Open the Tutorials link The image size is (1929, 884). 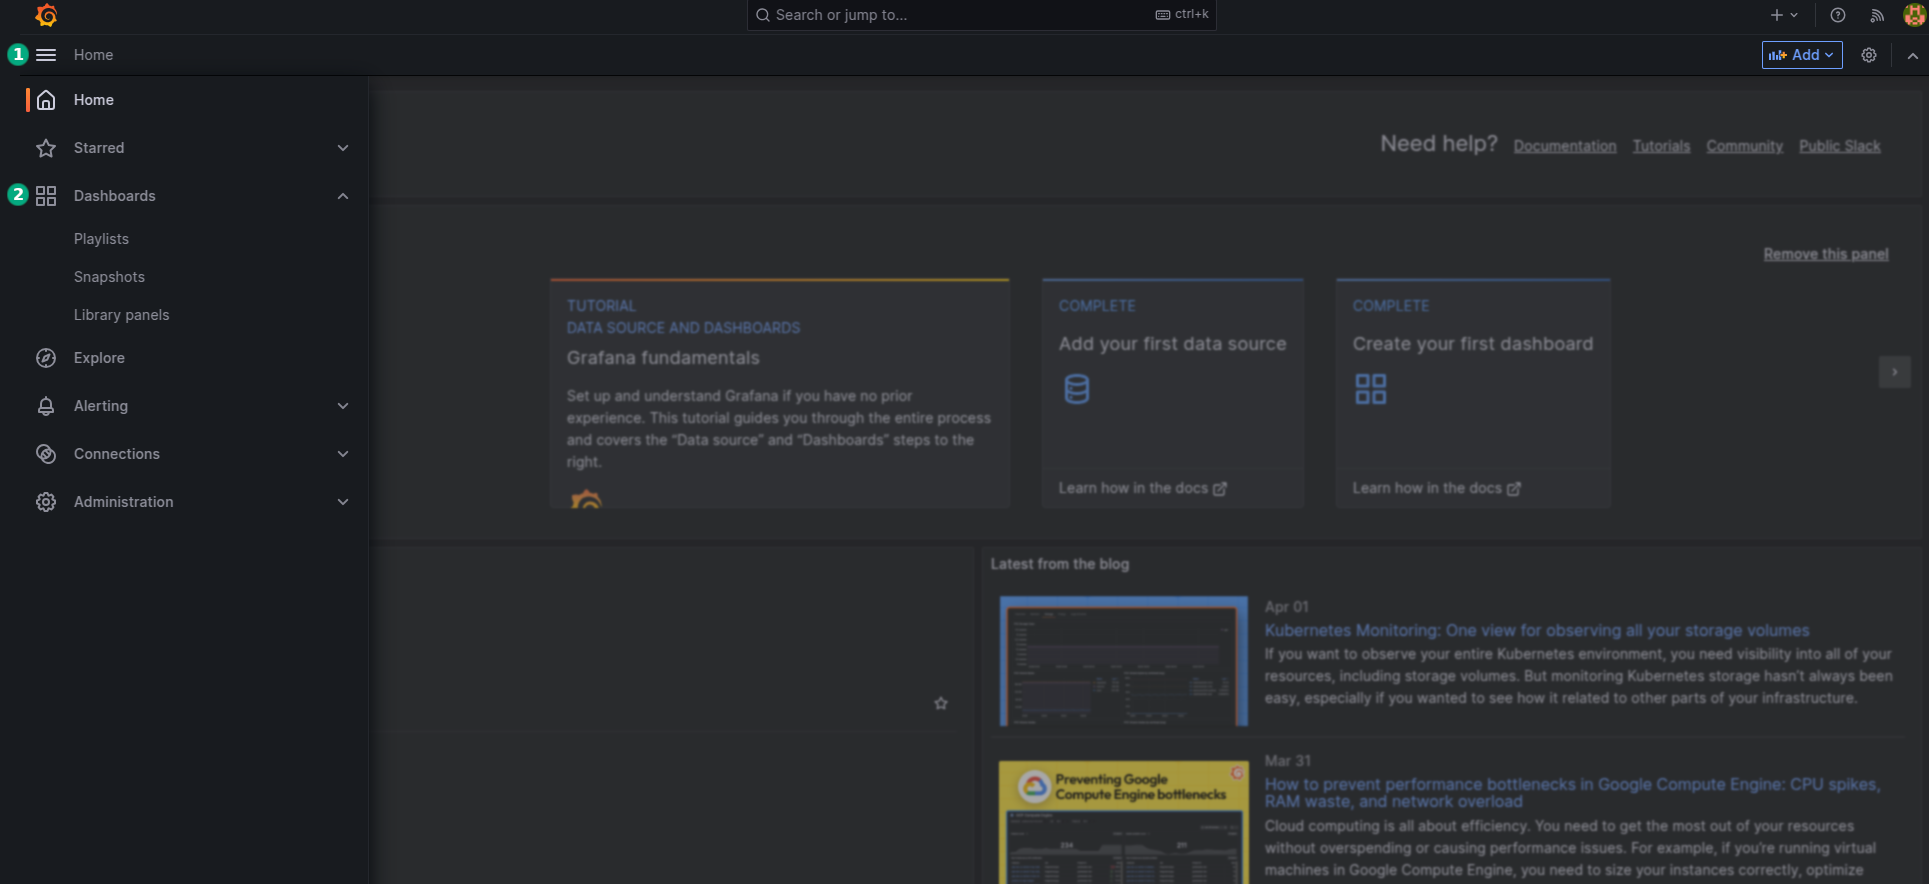[1661, 146]
